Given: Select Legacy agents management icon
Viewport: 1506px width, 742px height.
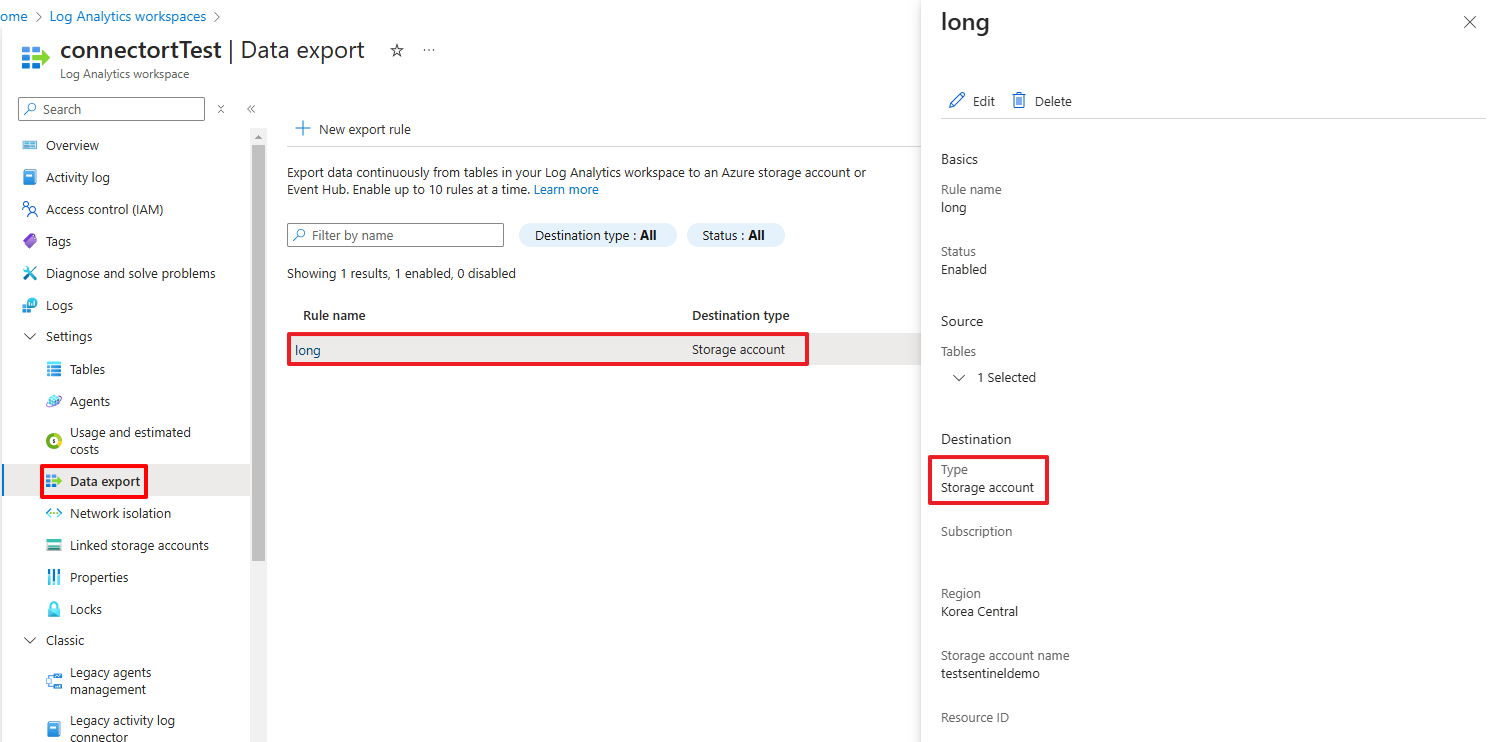Looking at the screenshot, I should (x=54, y=681).
